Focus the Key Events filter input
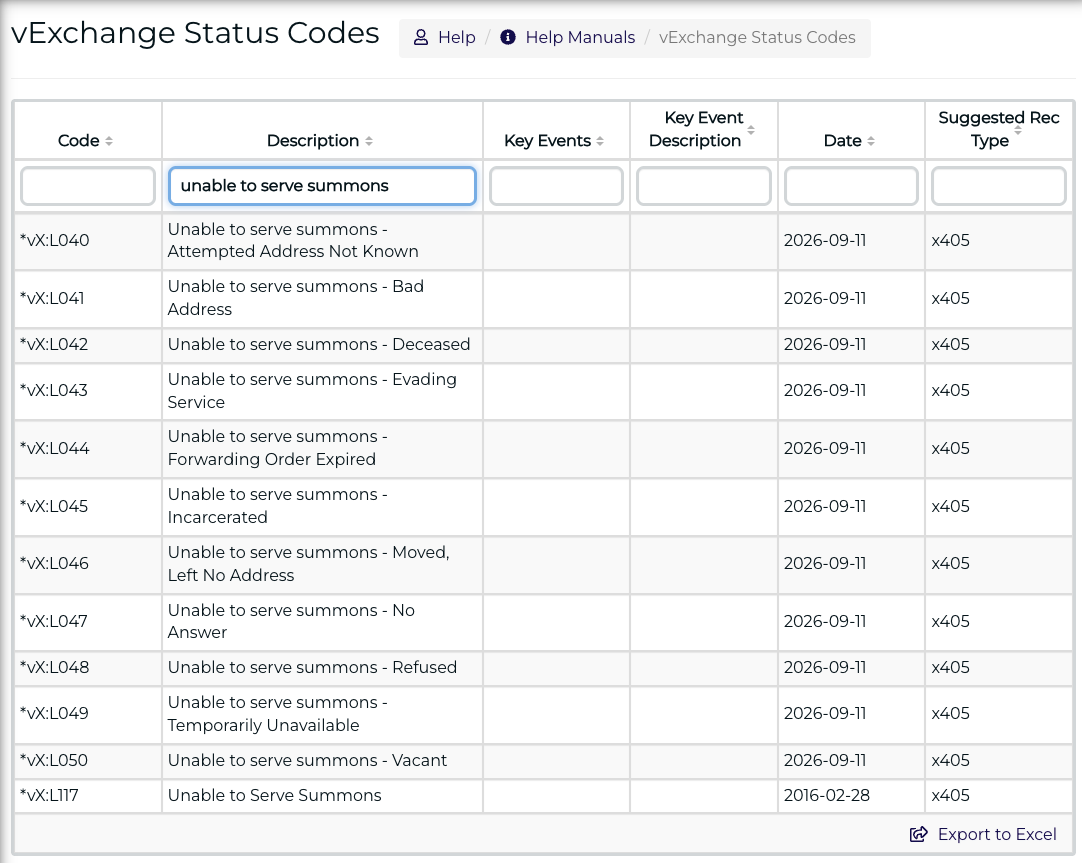This screenshot has width=1082, height=863. [556, 186]
